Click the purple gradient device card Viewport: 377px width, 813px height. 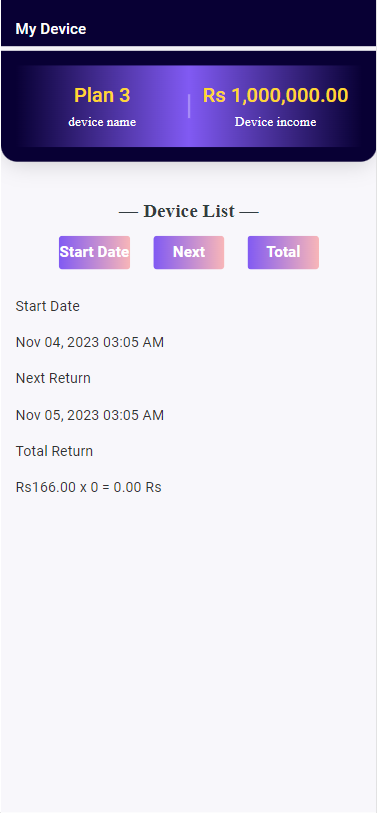(x=189, y=106)
